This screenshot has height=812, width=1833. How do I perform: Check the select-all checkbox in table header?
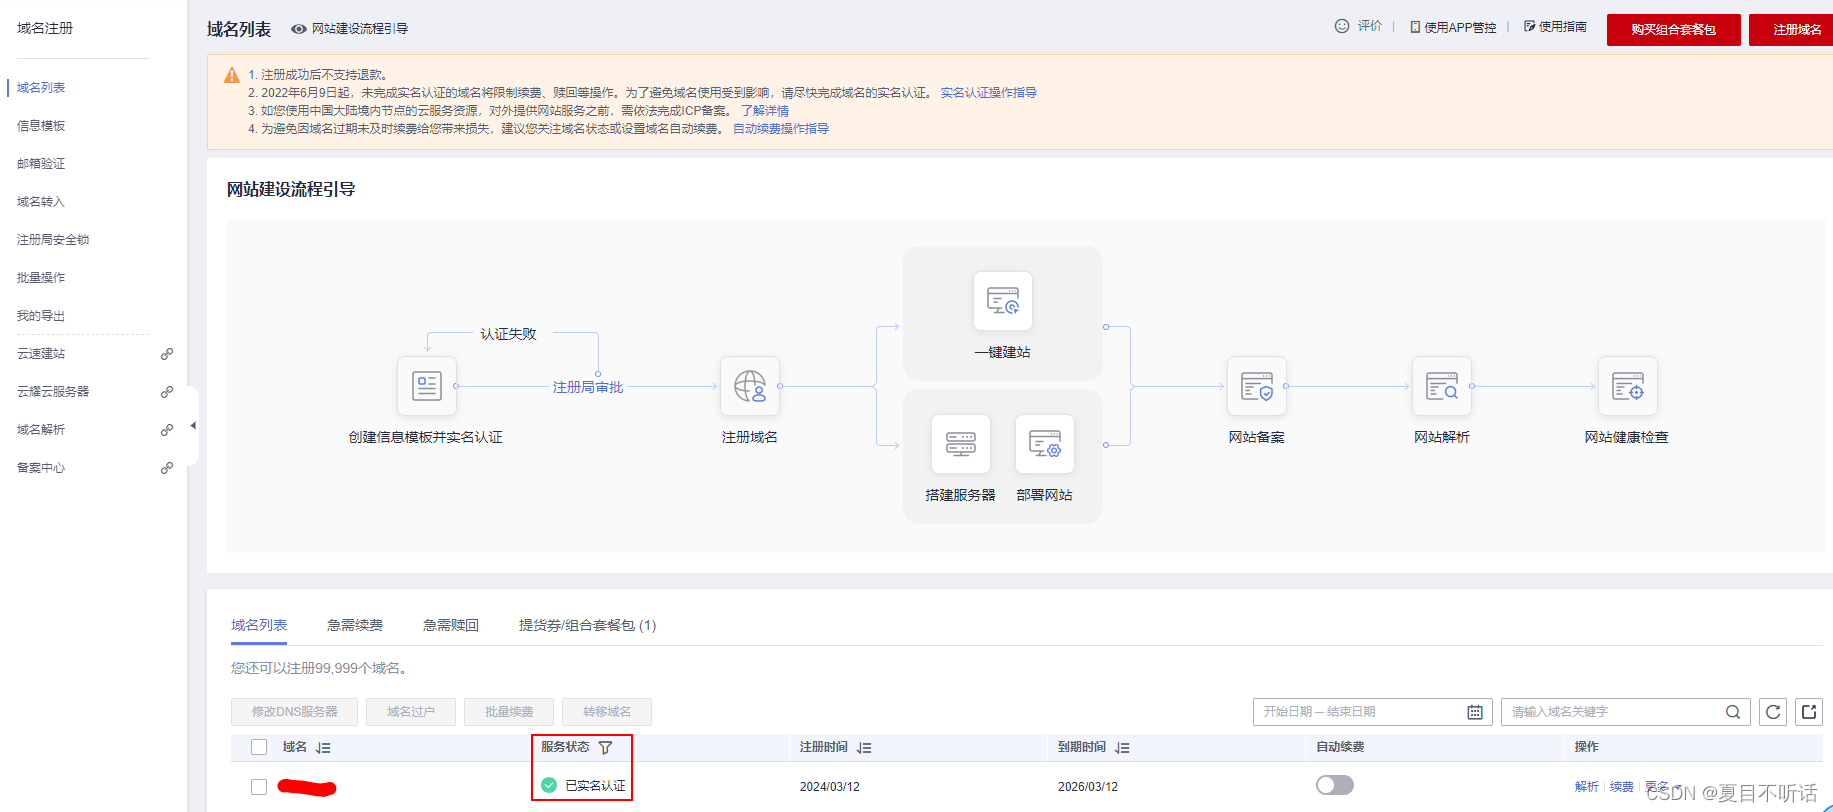tap(259, 747)
